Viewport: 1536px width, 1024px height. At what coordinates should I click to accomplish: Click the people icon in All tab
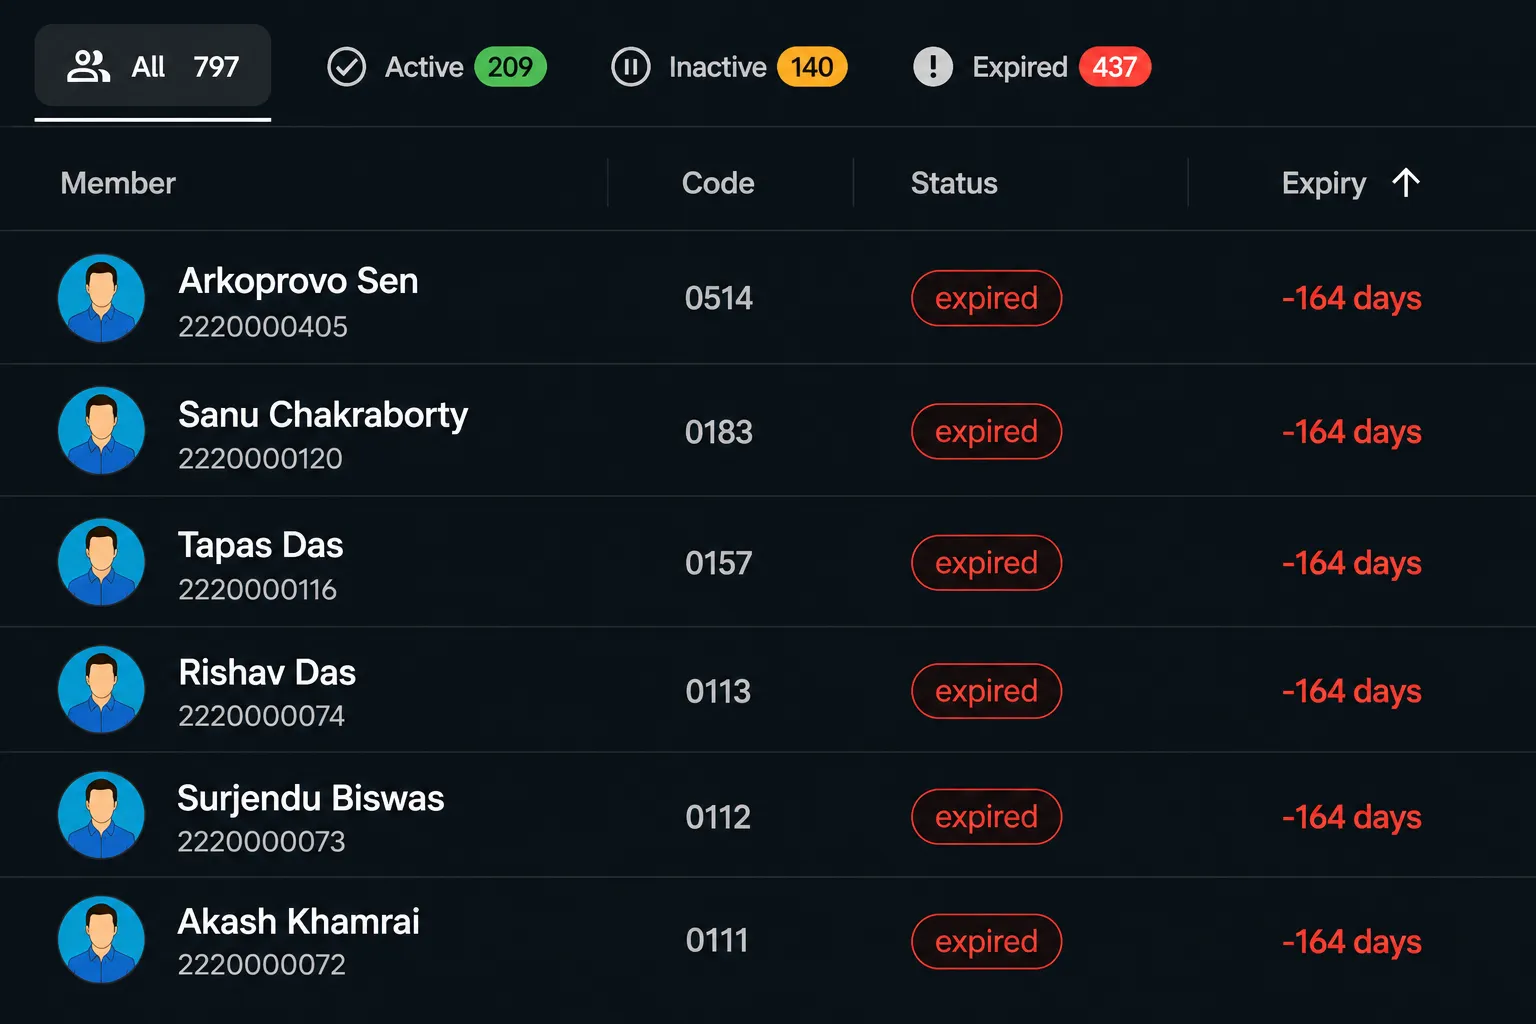pos(88,67)
